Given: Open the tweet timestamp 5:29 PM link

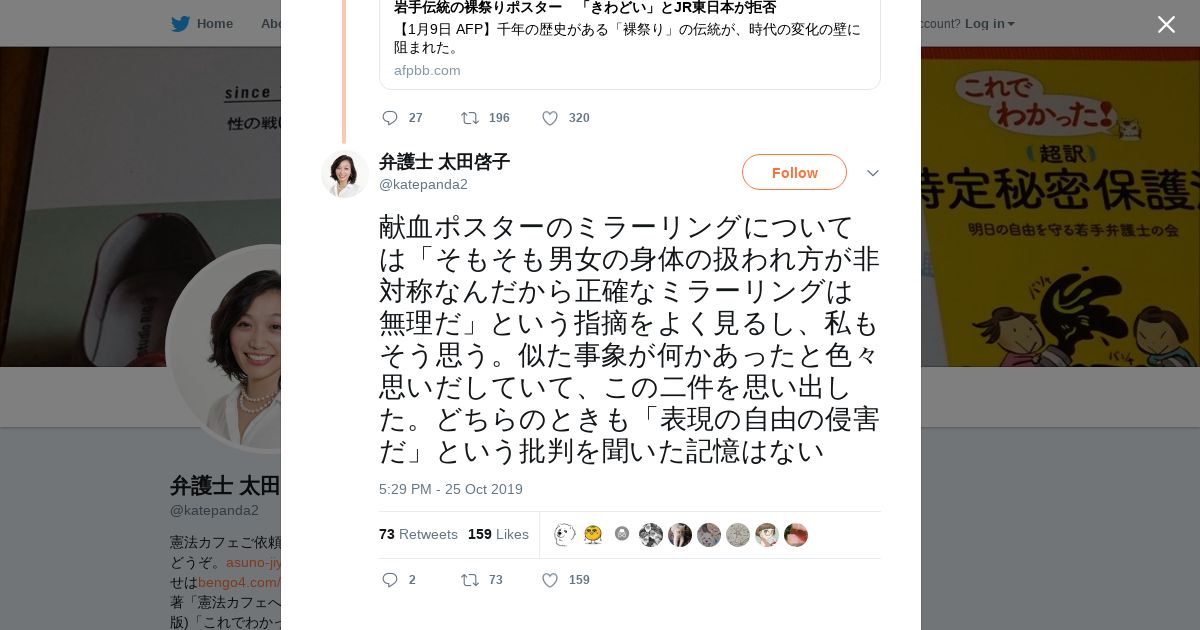Looking at the screenshot, I should click(x=450, y=489).
